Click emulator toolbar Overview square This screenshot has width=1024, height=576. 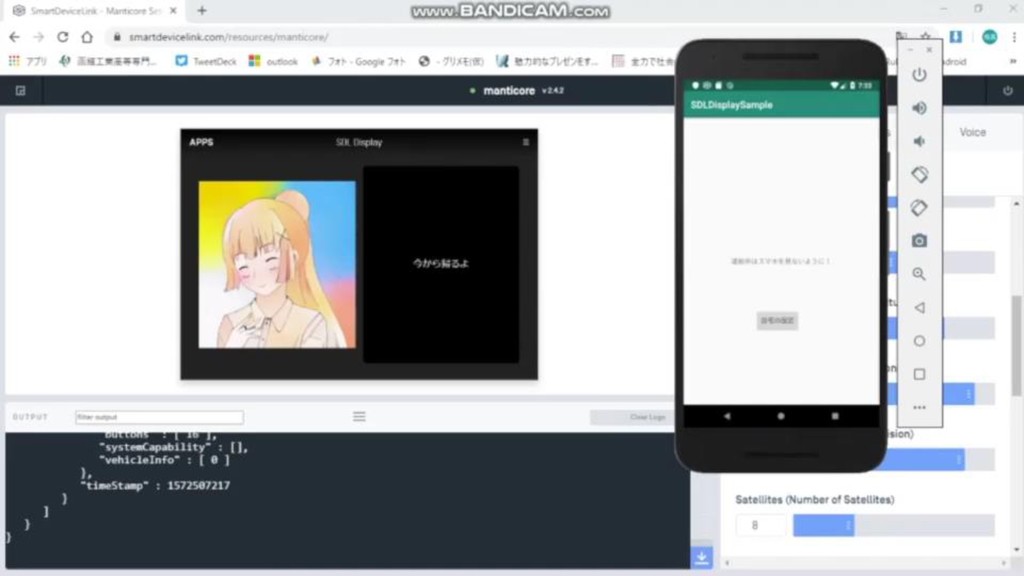pos(919,374)
